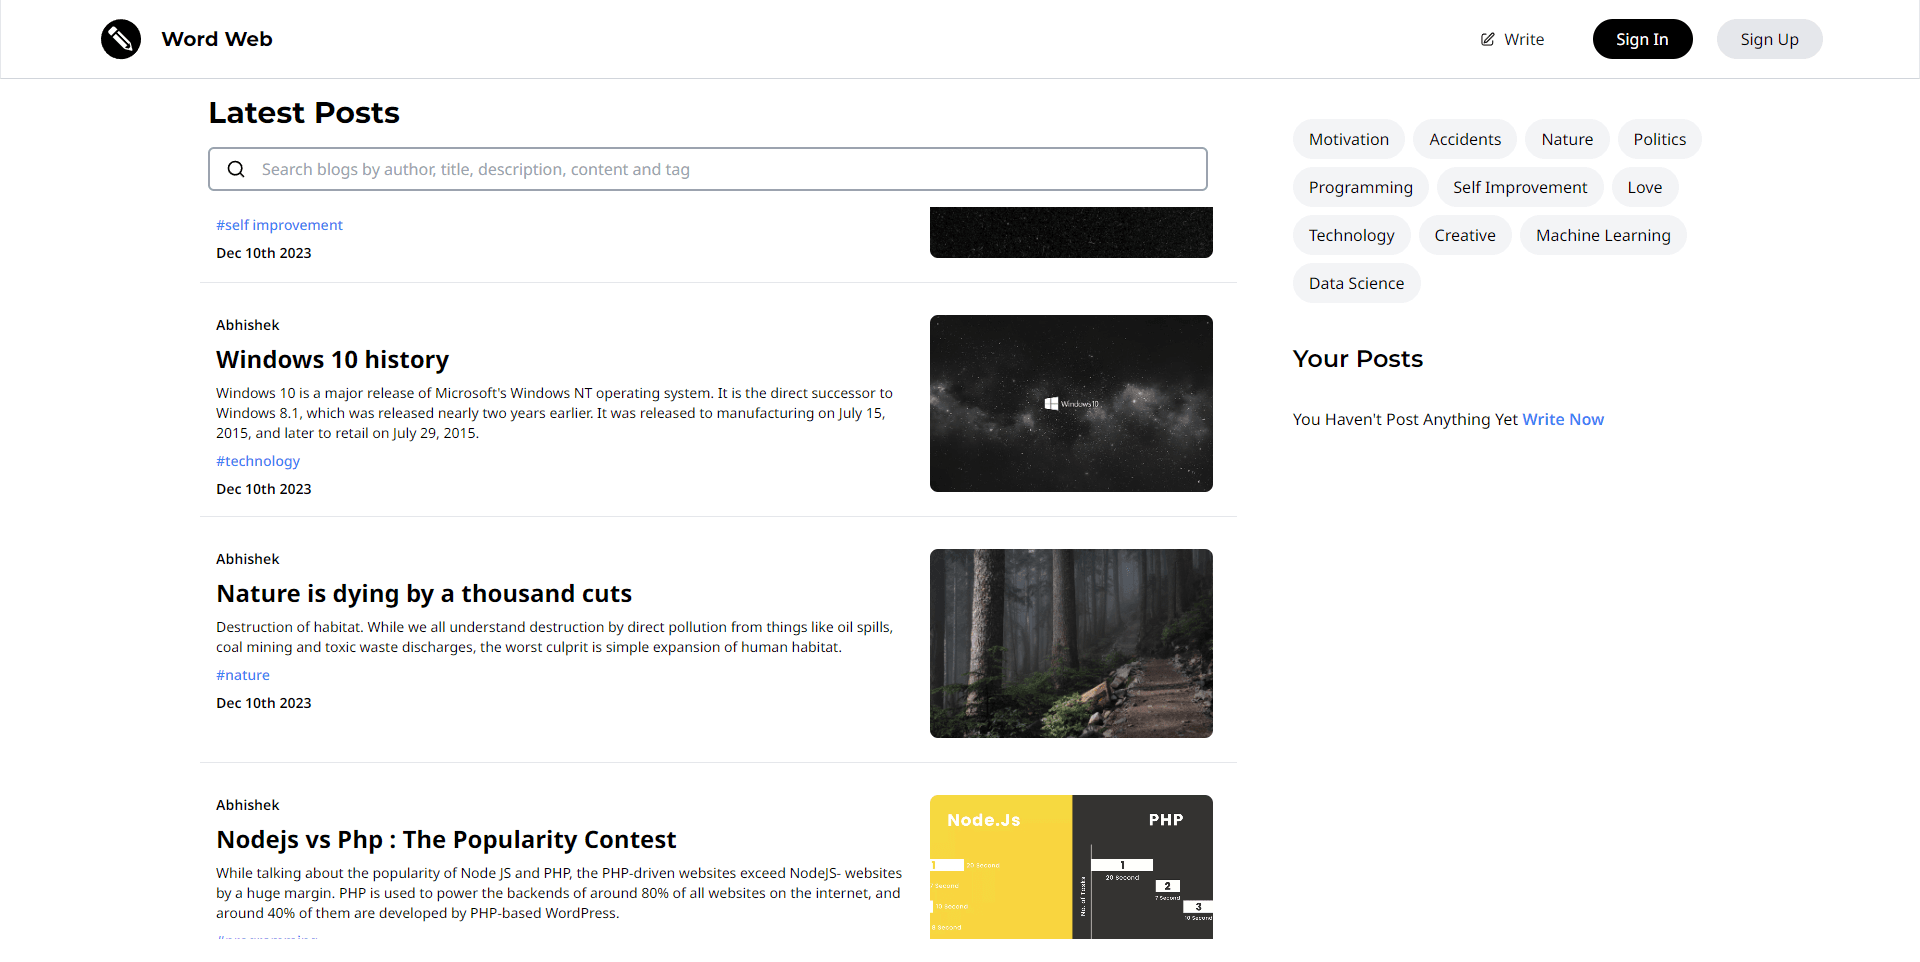Click Dec 10th 2023 under #technology
1920x962 pixels.
point(264,489)
